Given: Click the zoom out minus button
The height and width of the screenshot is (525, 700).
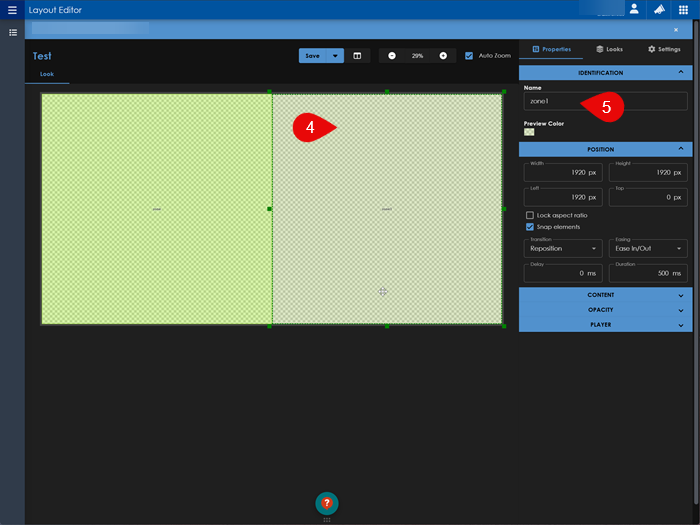Looking at the screenshot, I should pos(391,56).
